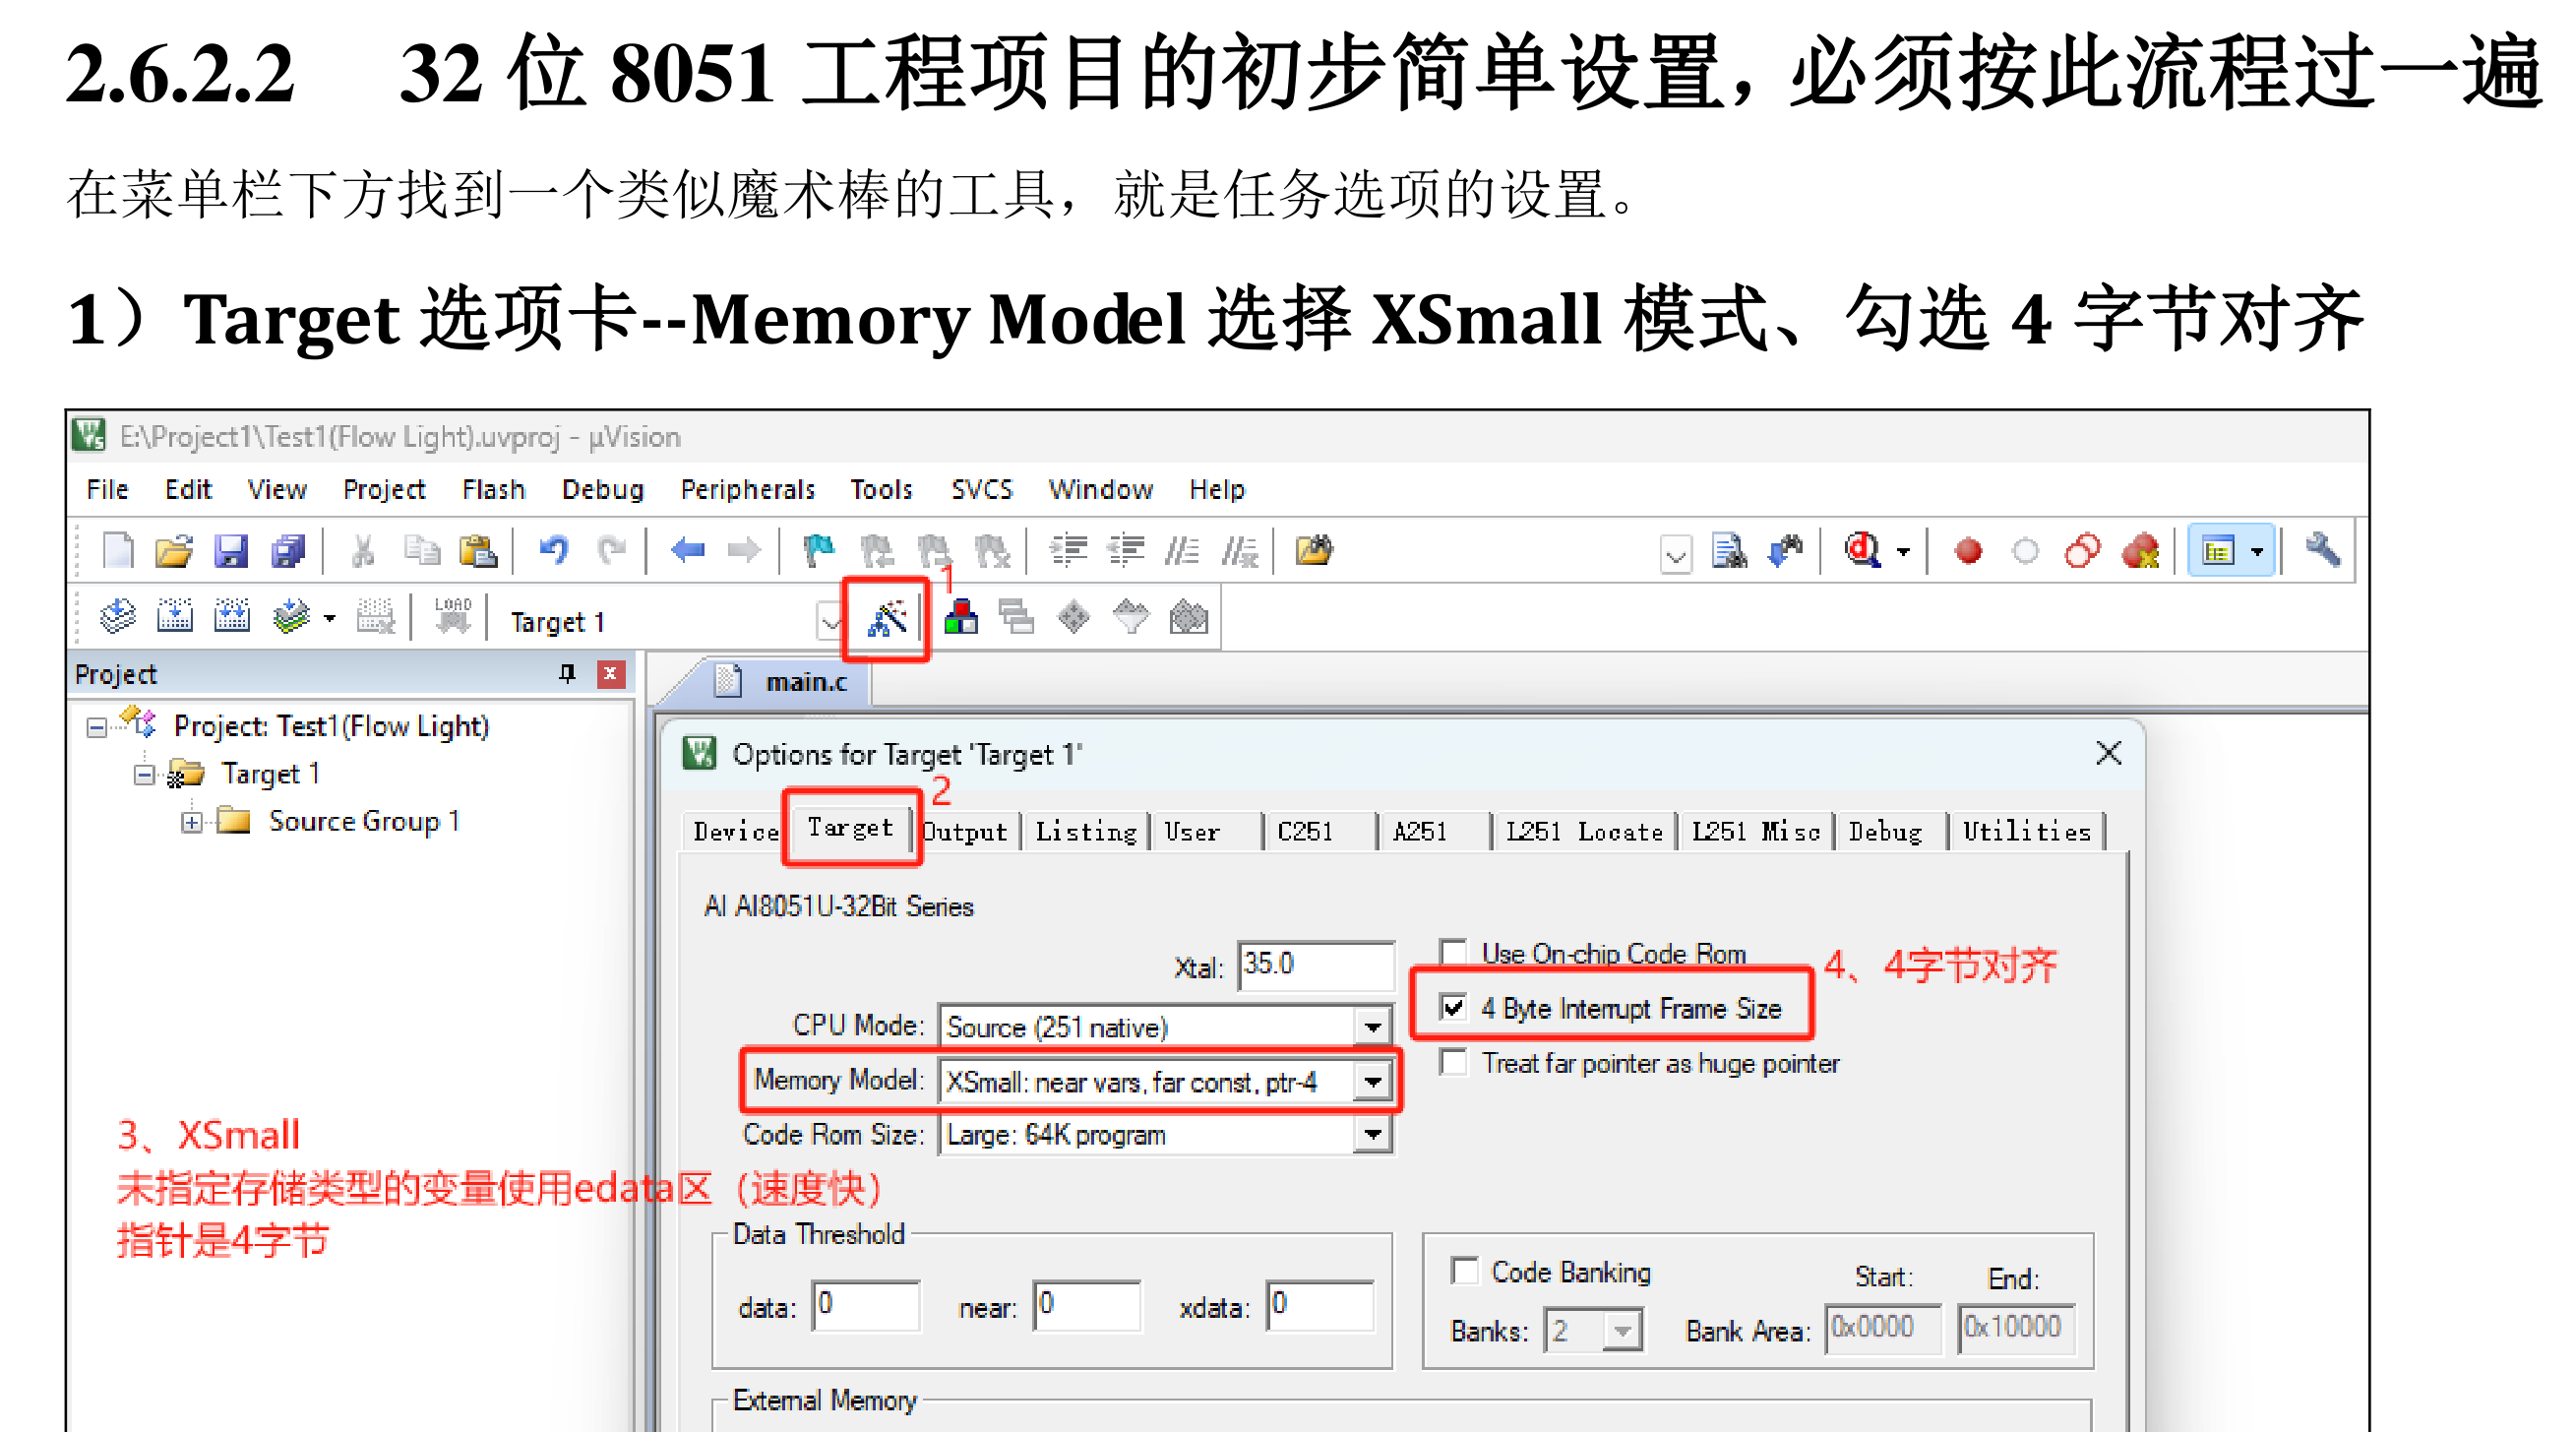Open the Banks count dropdown
Viewport: 2576px width, 1432px height.
coord(1622,1331)
